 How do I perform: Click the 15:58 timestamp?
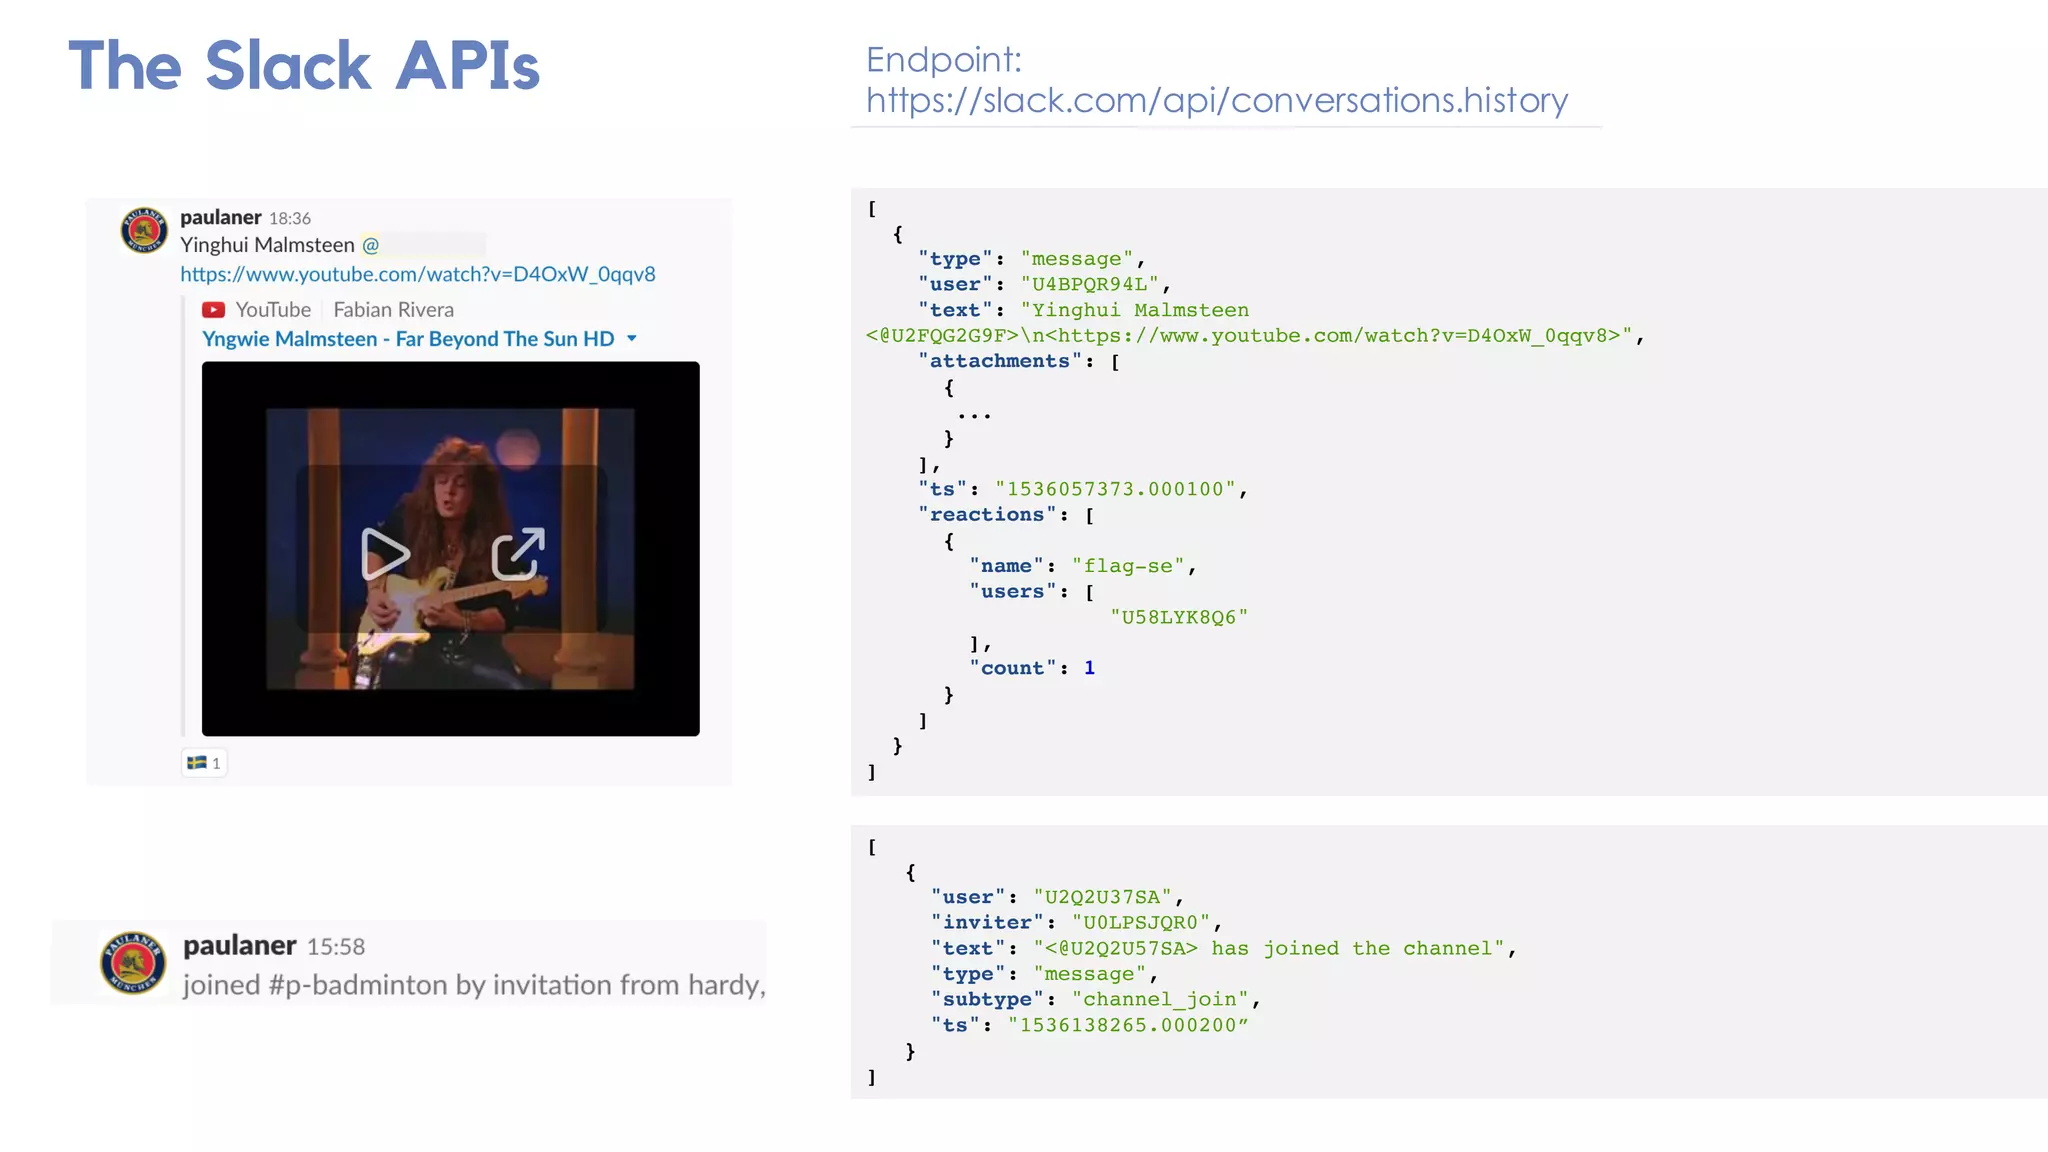point(336,946)
